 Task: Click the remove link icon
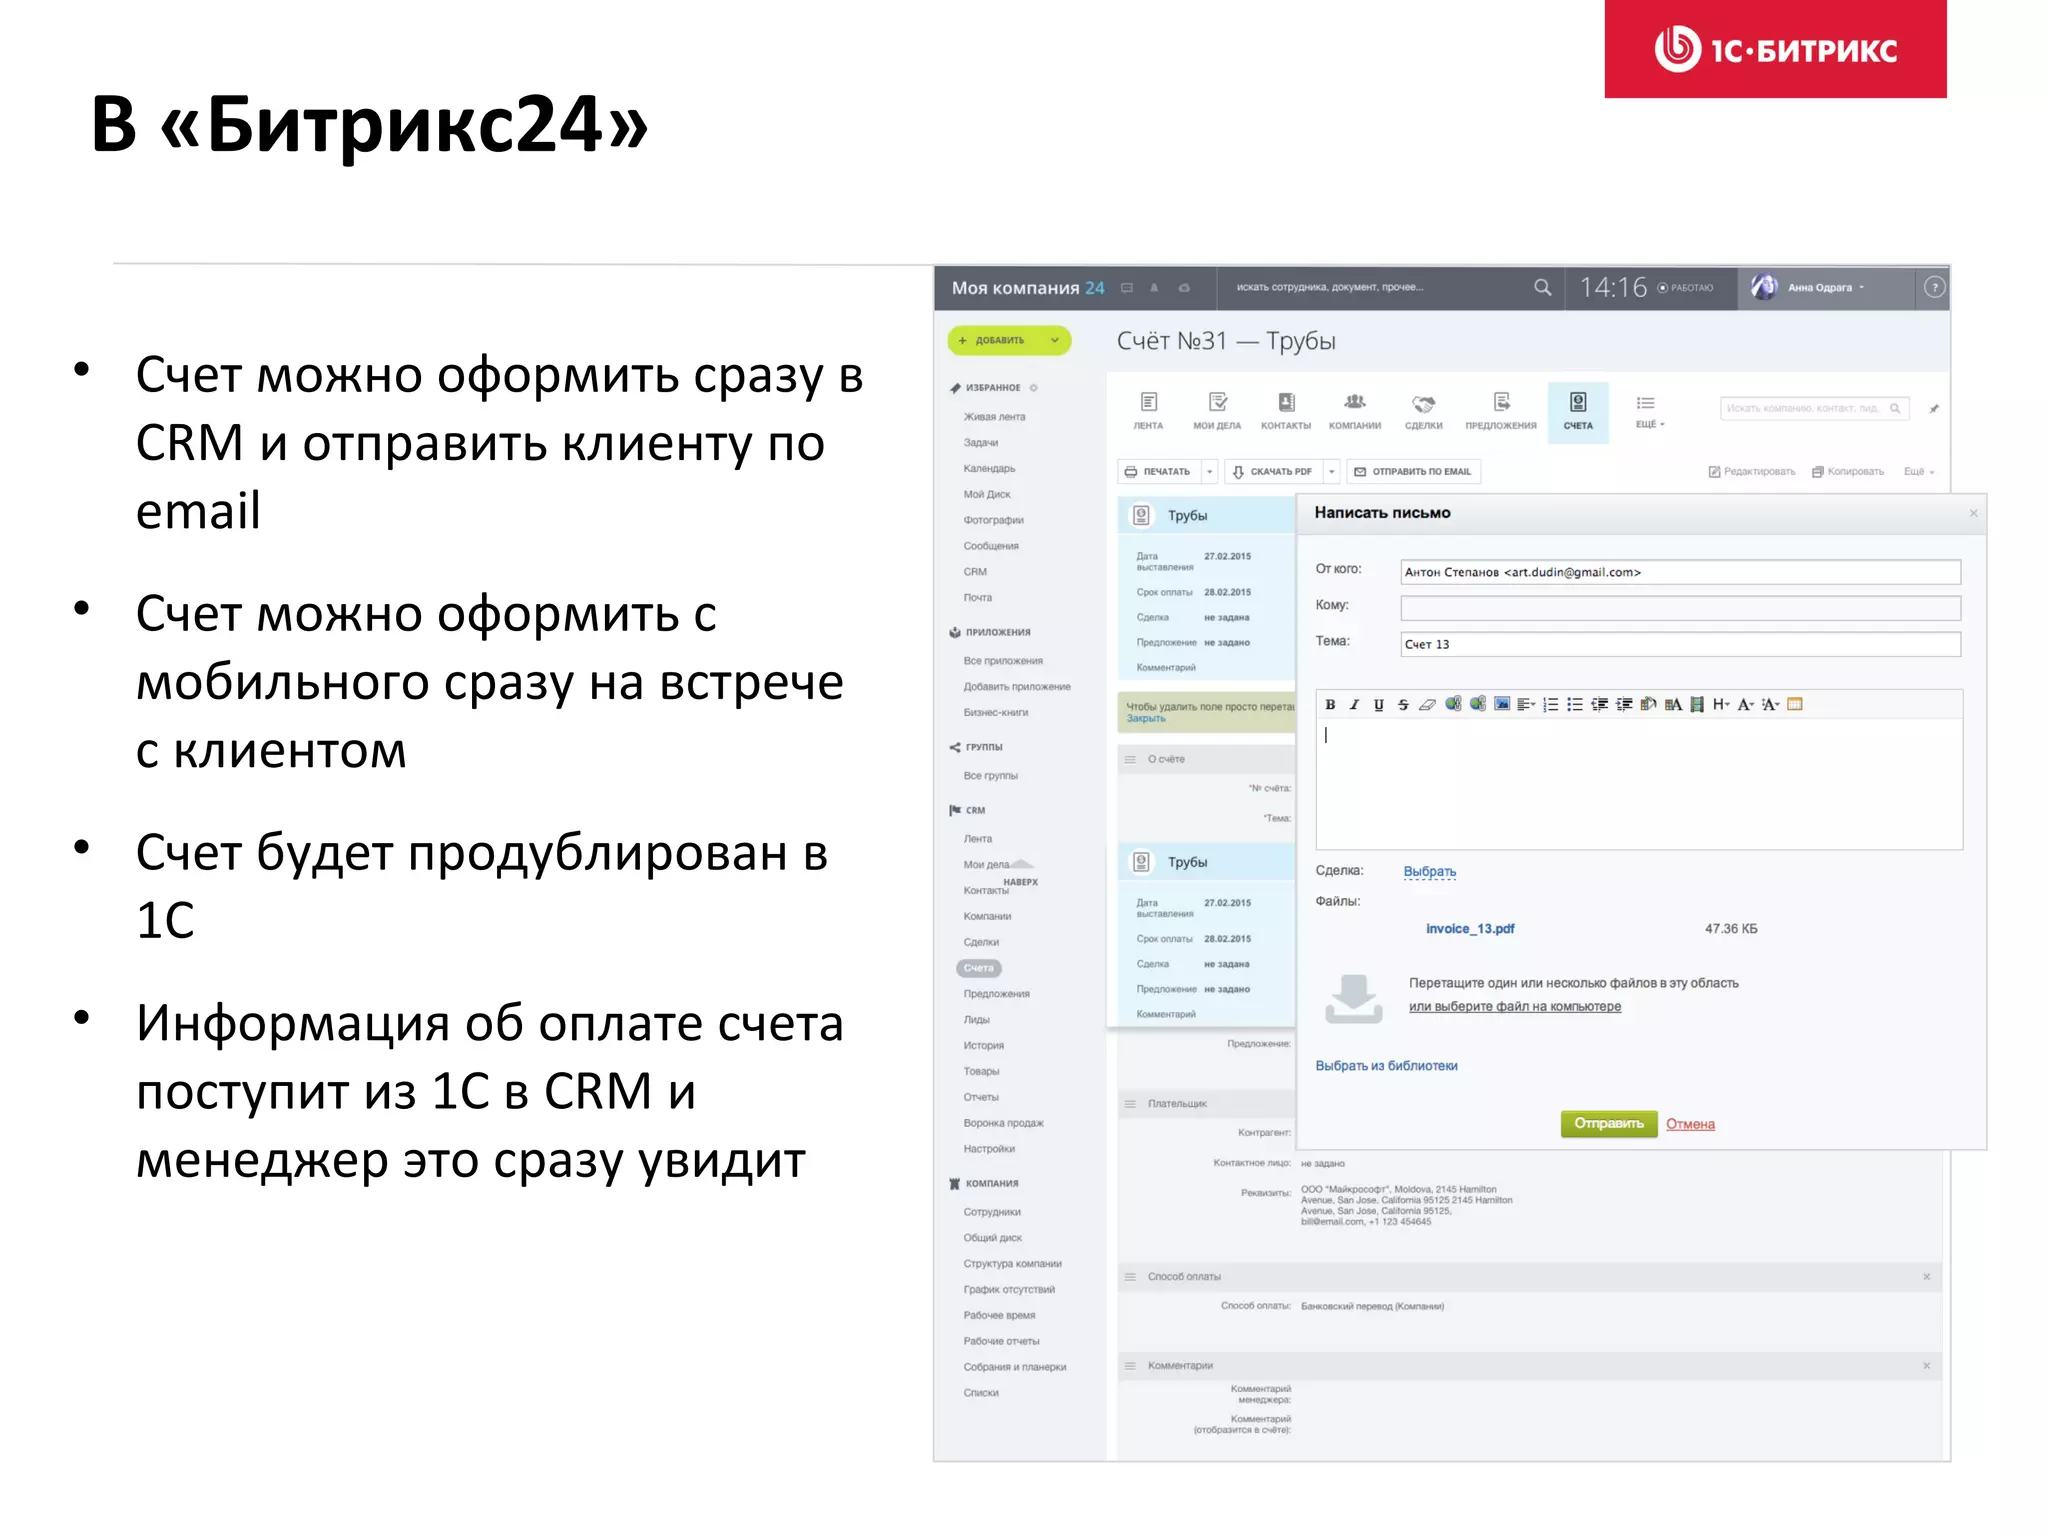(x=1477, y=704)
